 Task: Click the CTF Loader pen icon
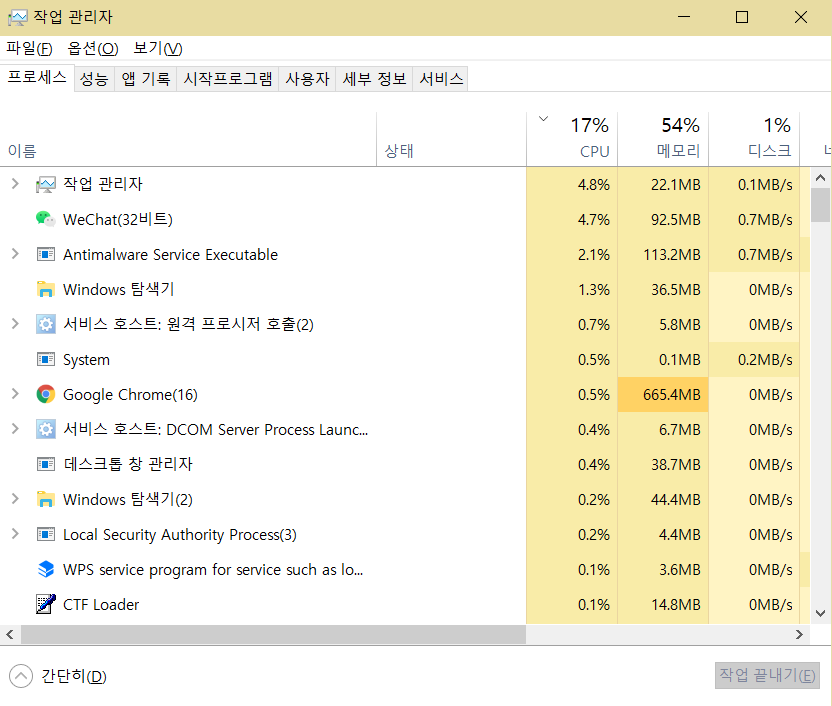coord(46,604)
